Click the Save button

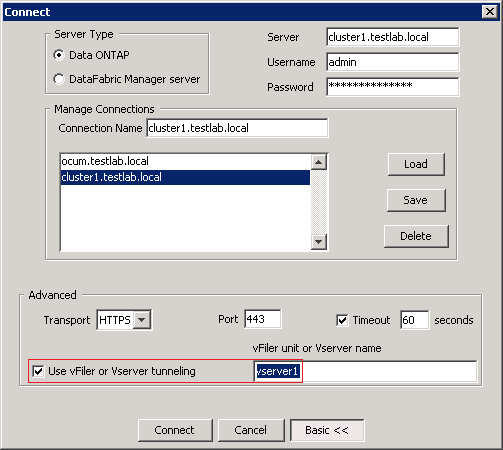coord(416,200)
